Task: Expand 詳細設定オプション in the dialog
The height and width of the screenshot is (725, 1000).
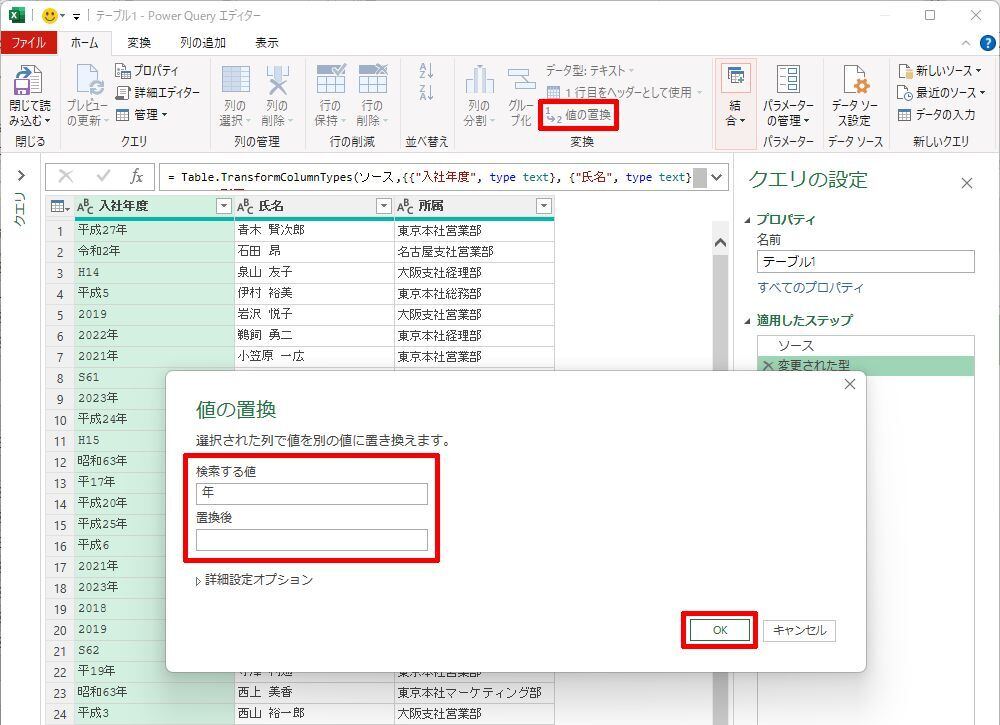Action: 254,580
